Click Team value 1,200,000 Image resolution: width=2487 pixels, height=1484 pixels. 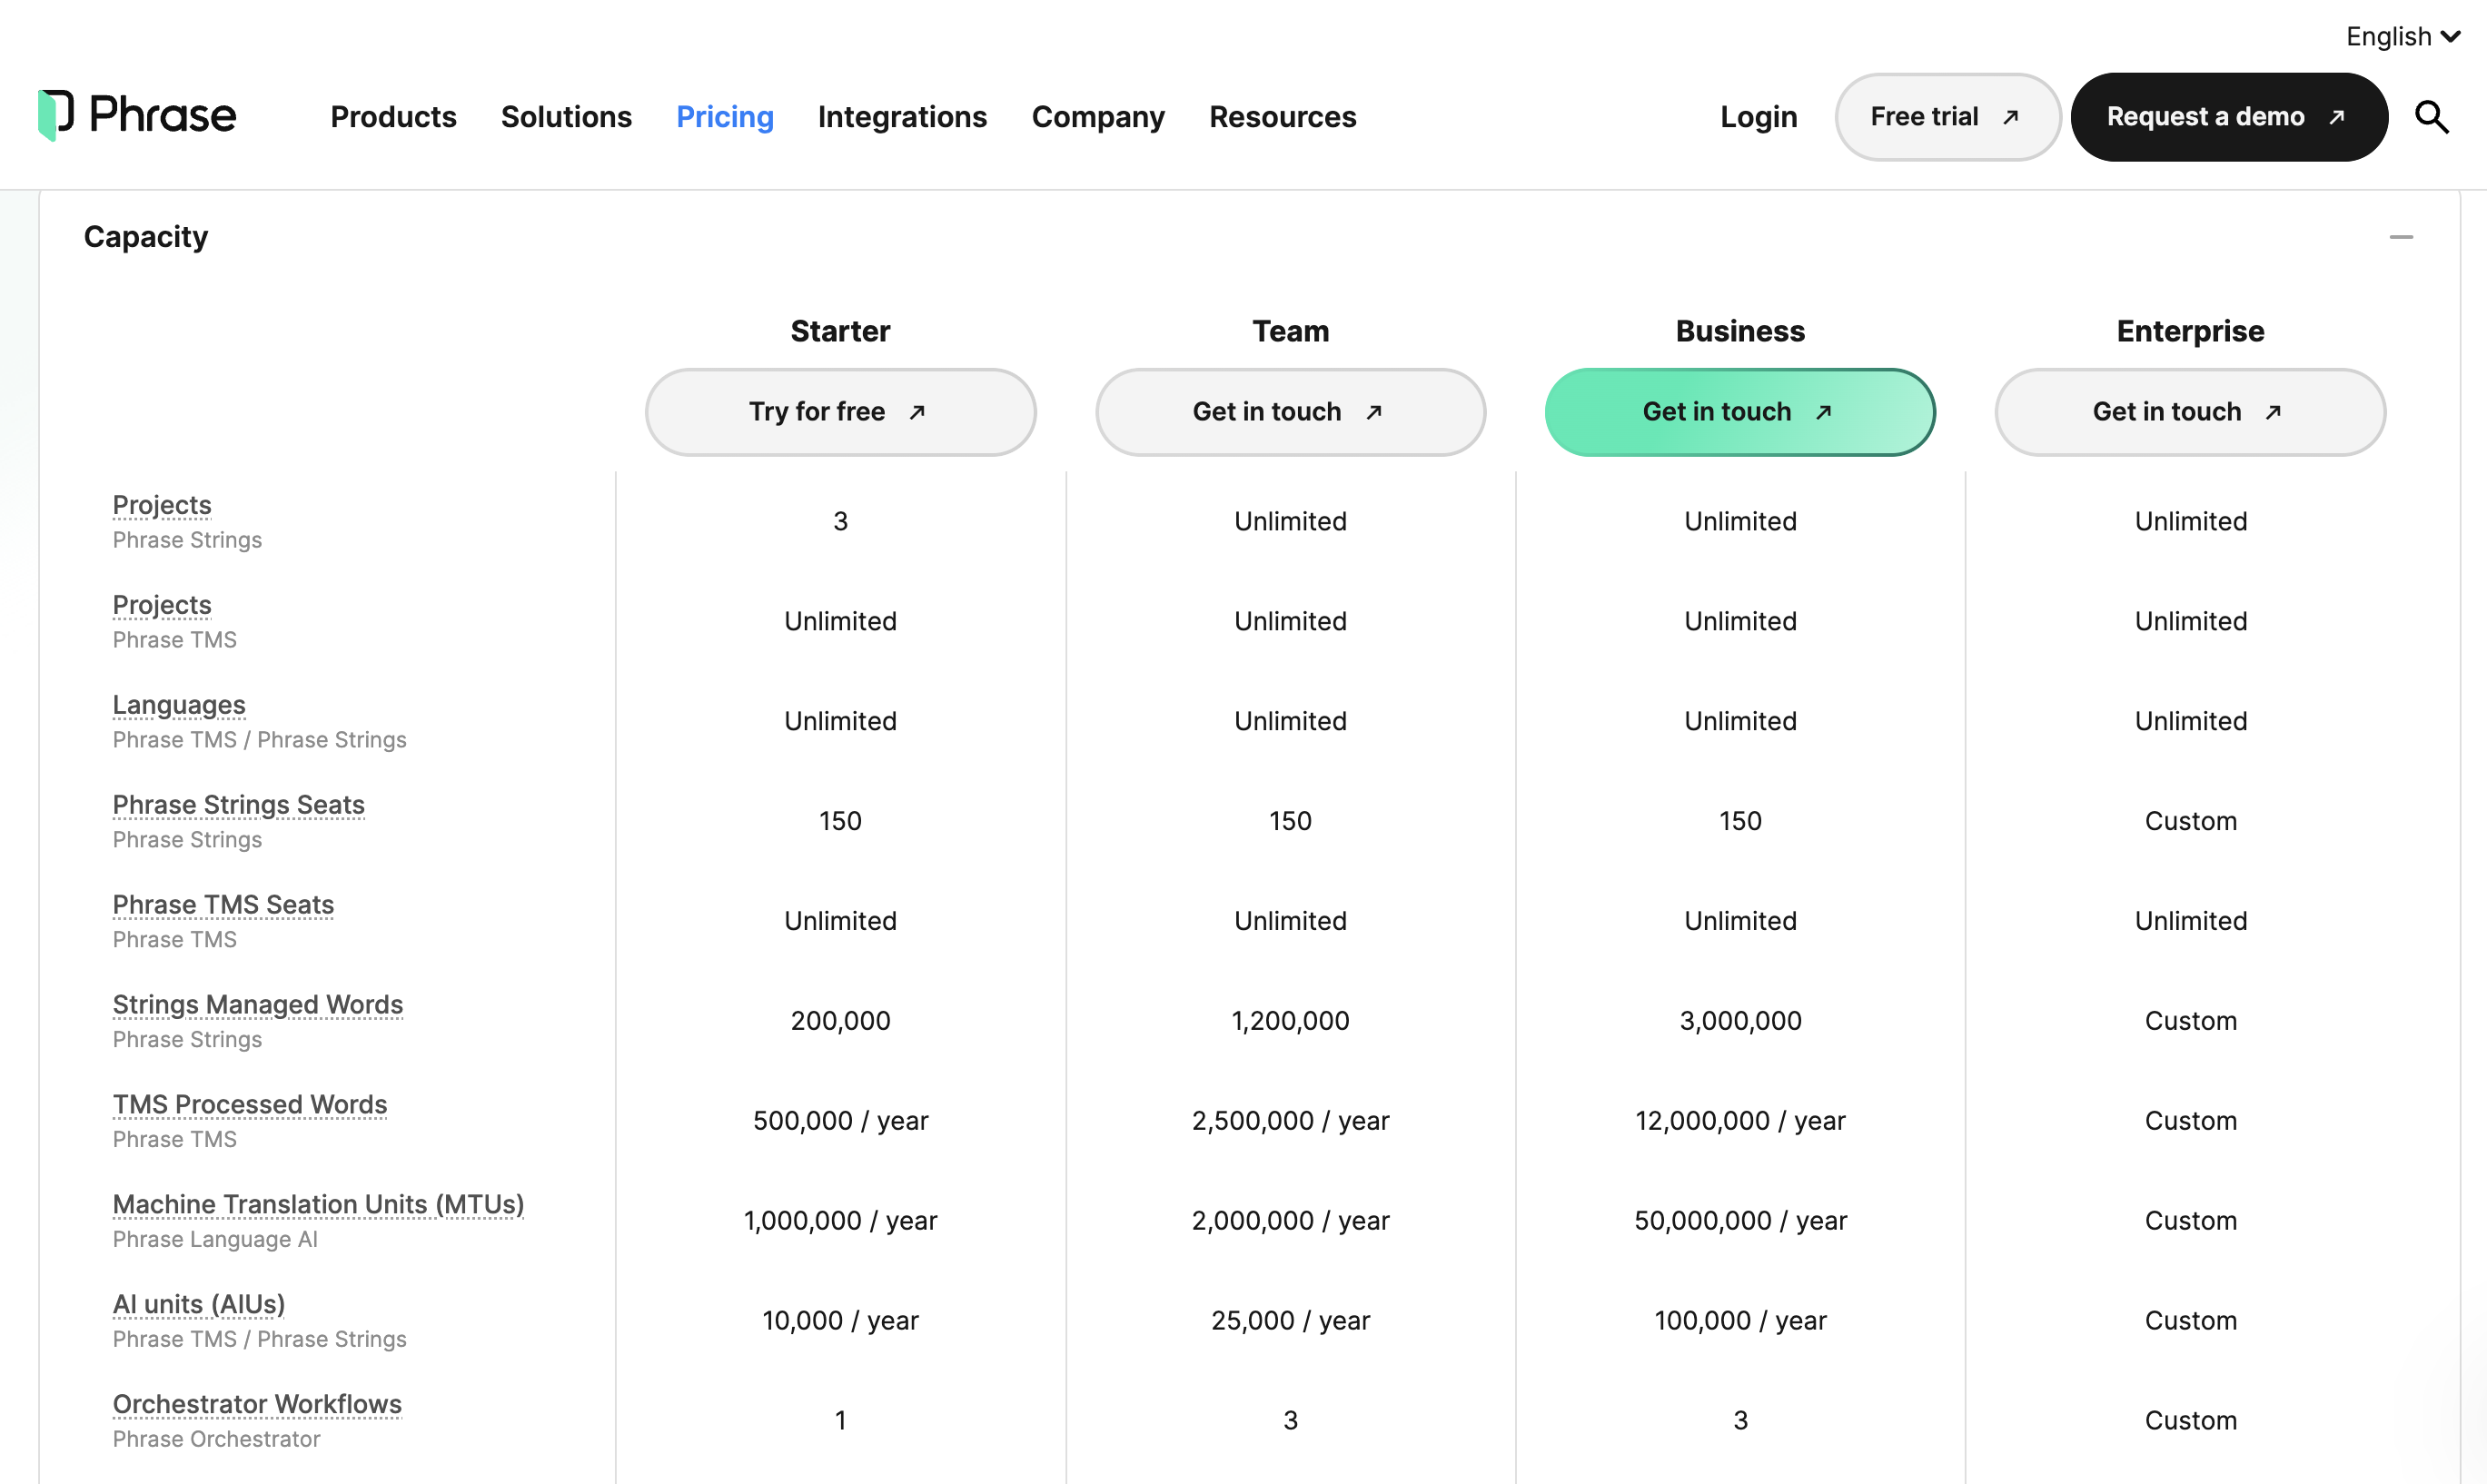[1290, 1021]
